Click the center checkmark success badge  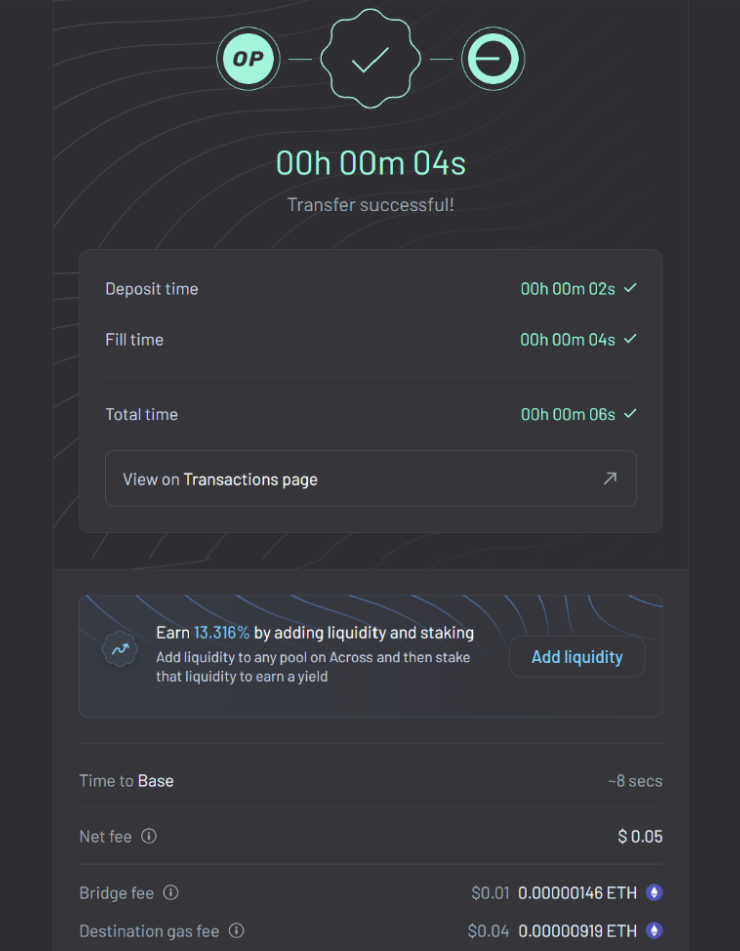coord(371,59)
